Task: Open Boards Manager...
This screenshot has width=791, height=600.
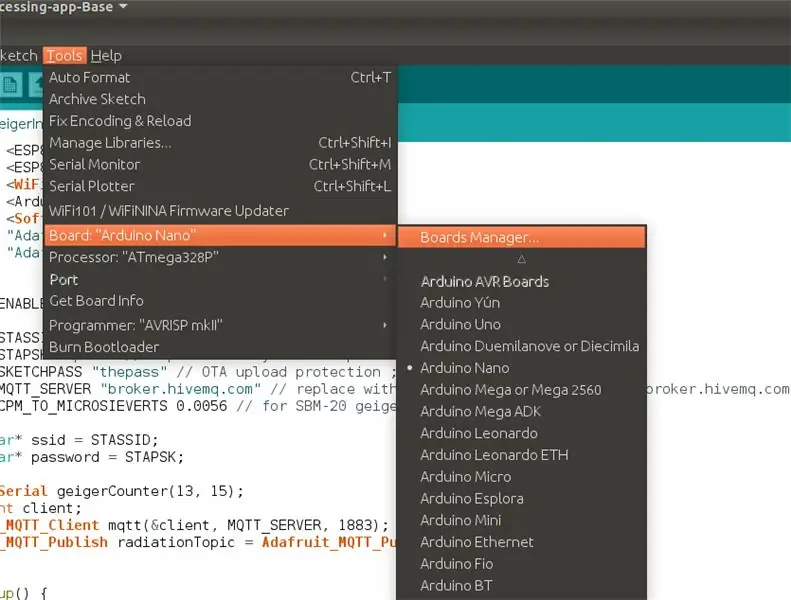Action: (x=522, y=237)
